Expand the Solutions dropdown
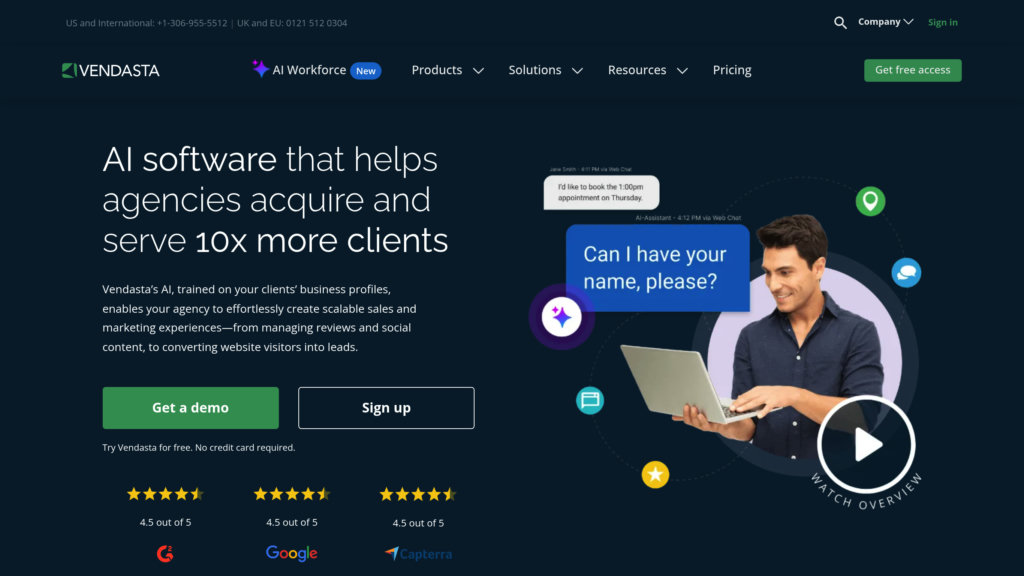Image resolution: width=1024 pixels, height=576 pixels. pyautogui.click(x=545, y=70)
